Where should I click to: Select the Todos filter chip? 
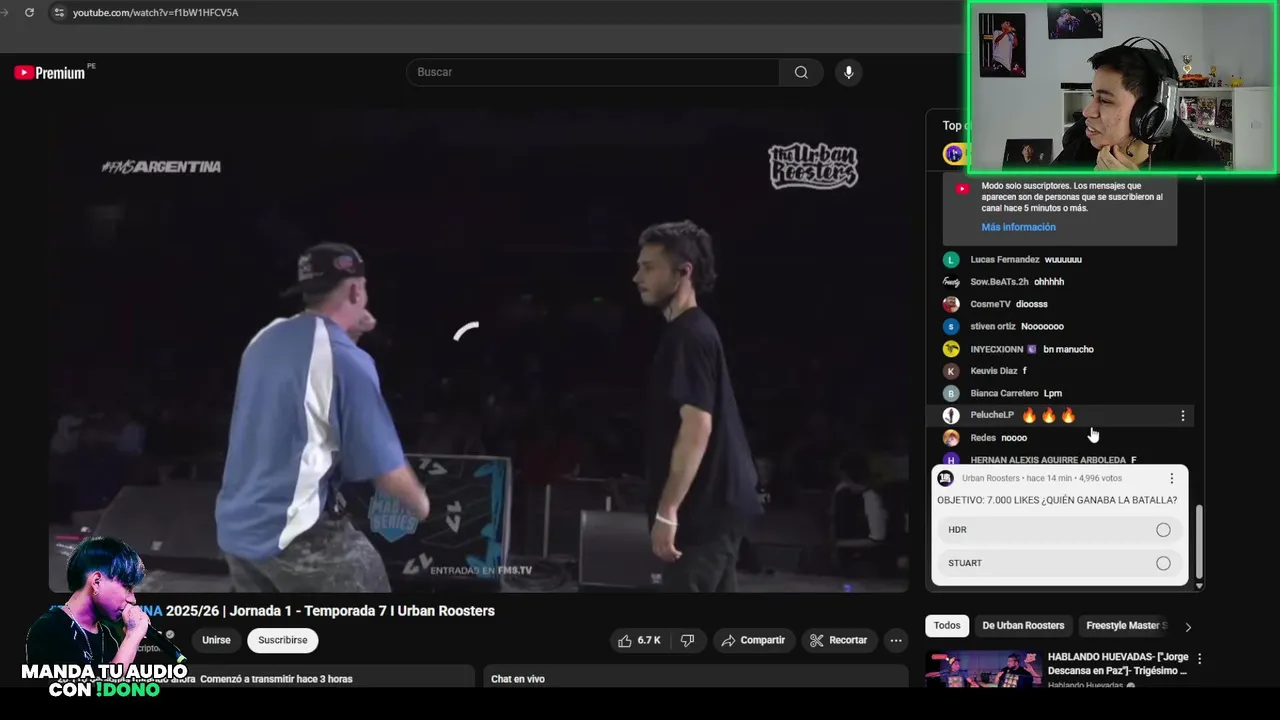coord(947,626)
